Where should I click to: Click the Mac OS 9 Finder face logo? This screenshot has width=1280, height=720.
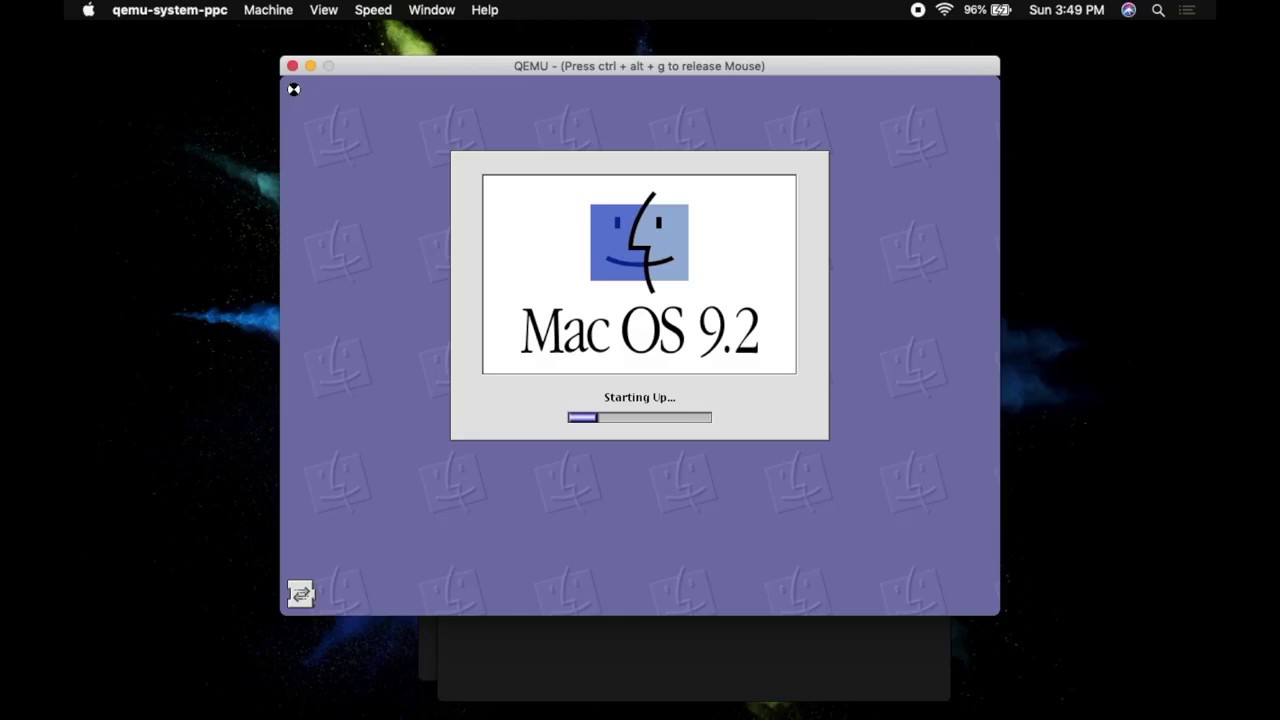click(639, 242)
